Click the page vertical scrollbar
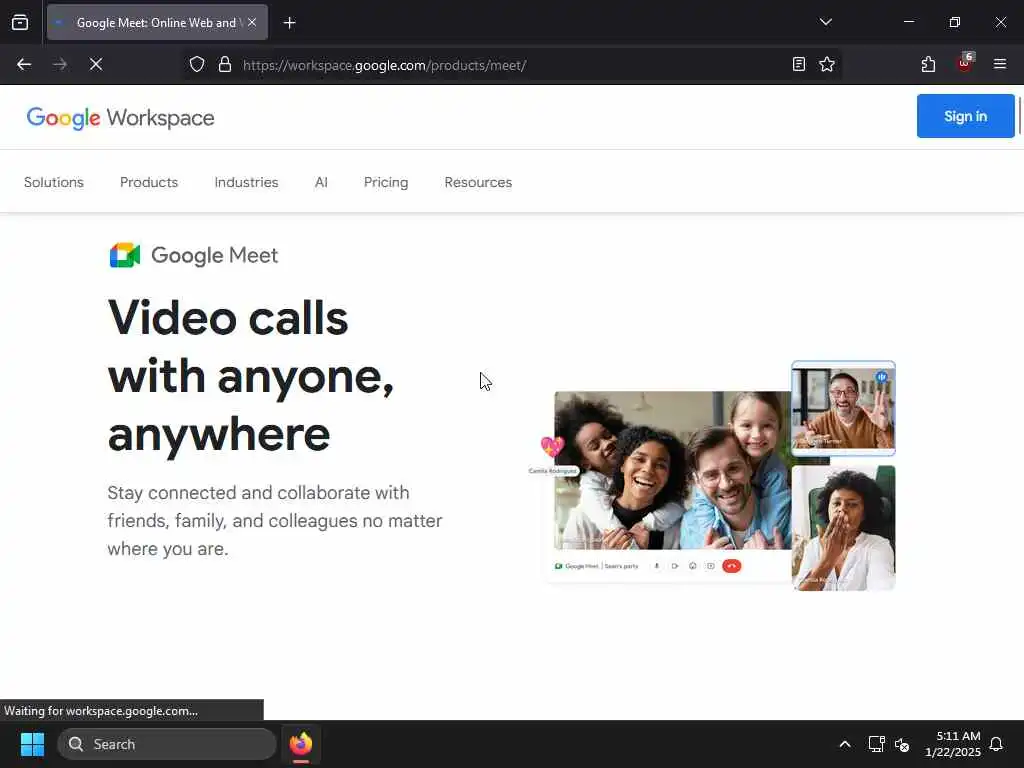Image resolution: width=1024 pixels, height=768 pixels. click(1019, 116)
